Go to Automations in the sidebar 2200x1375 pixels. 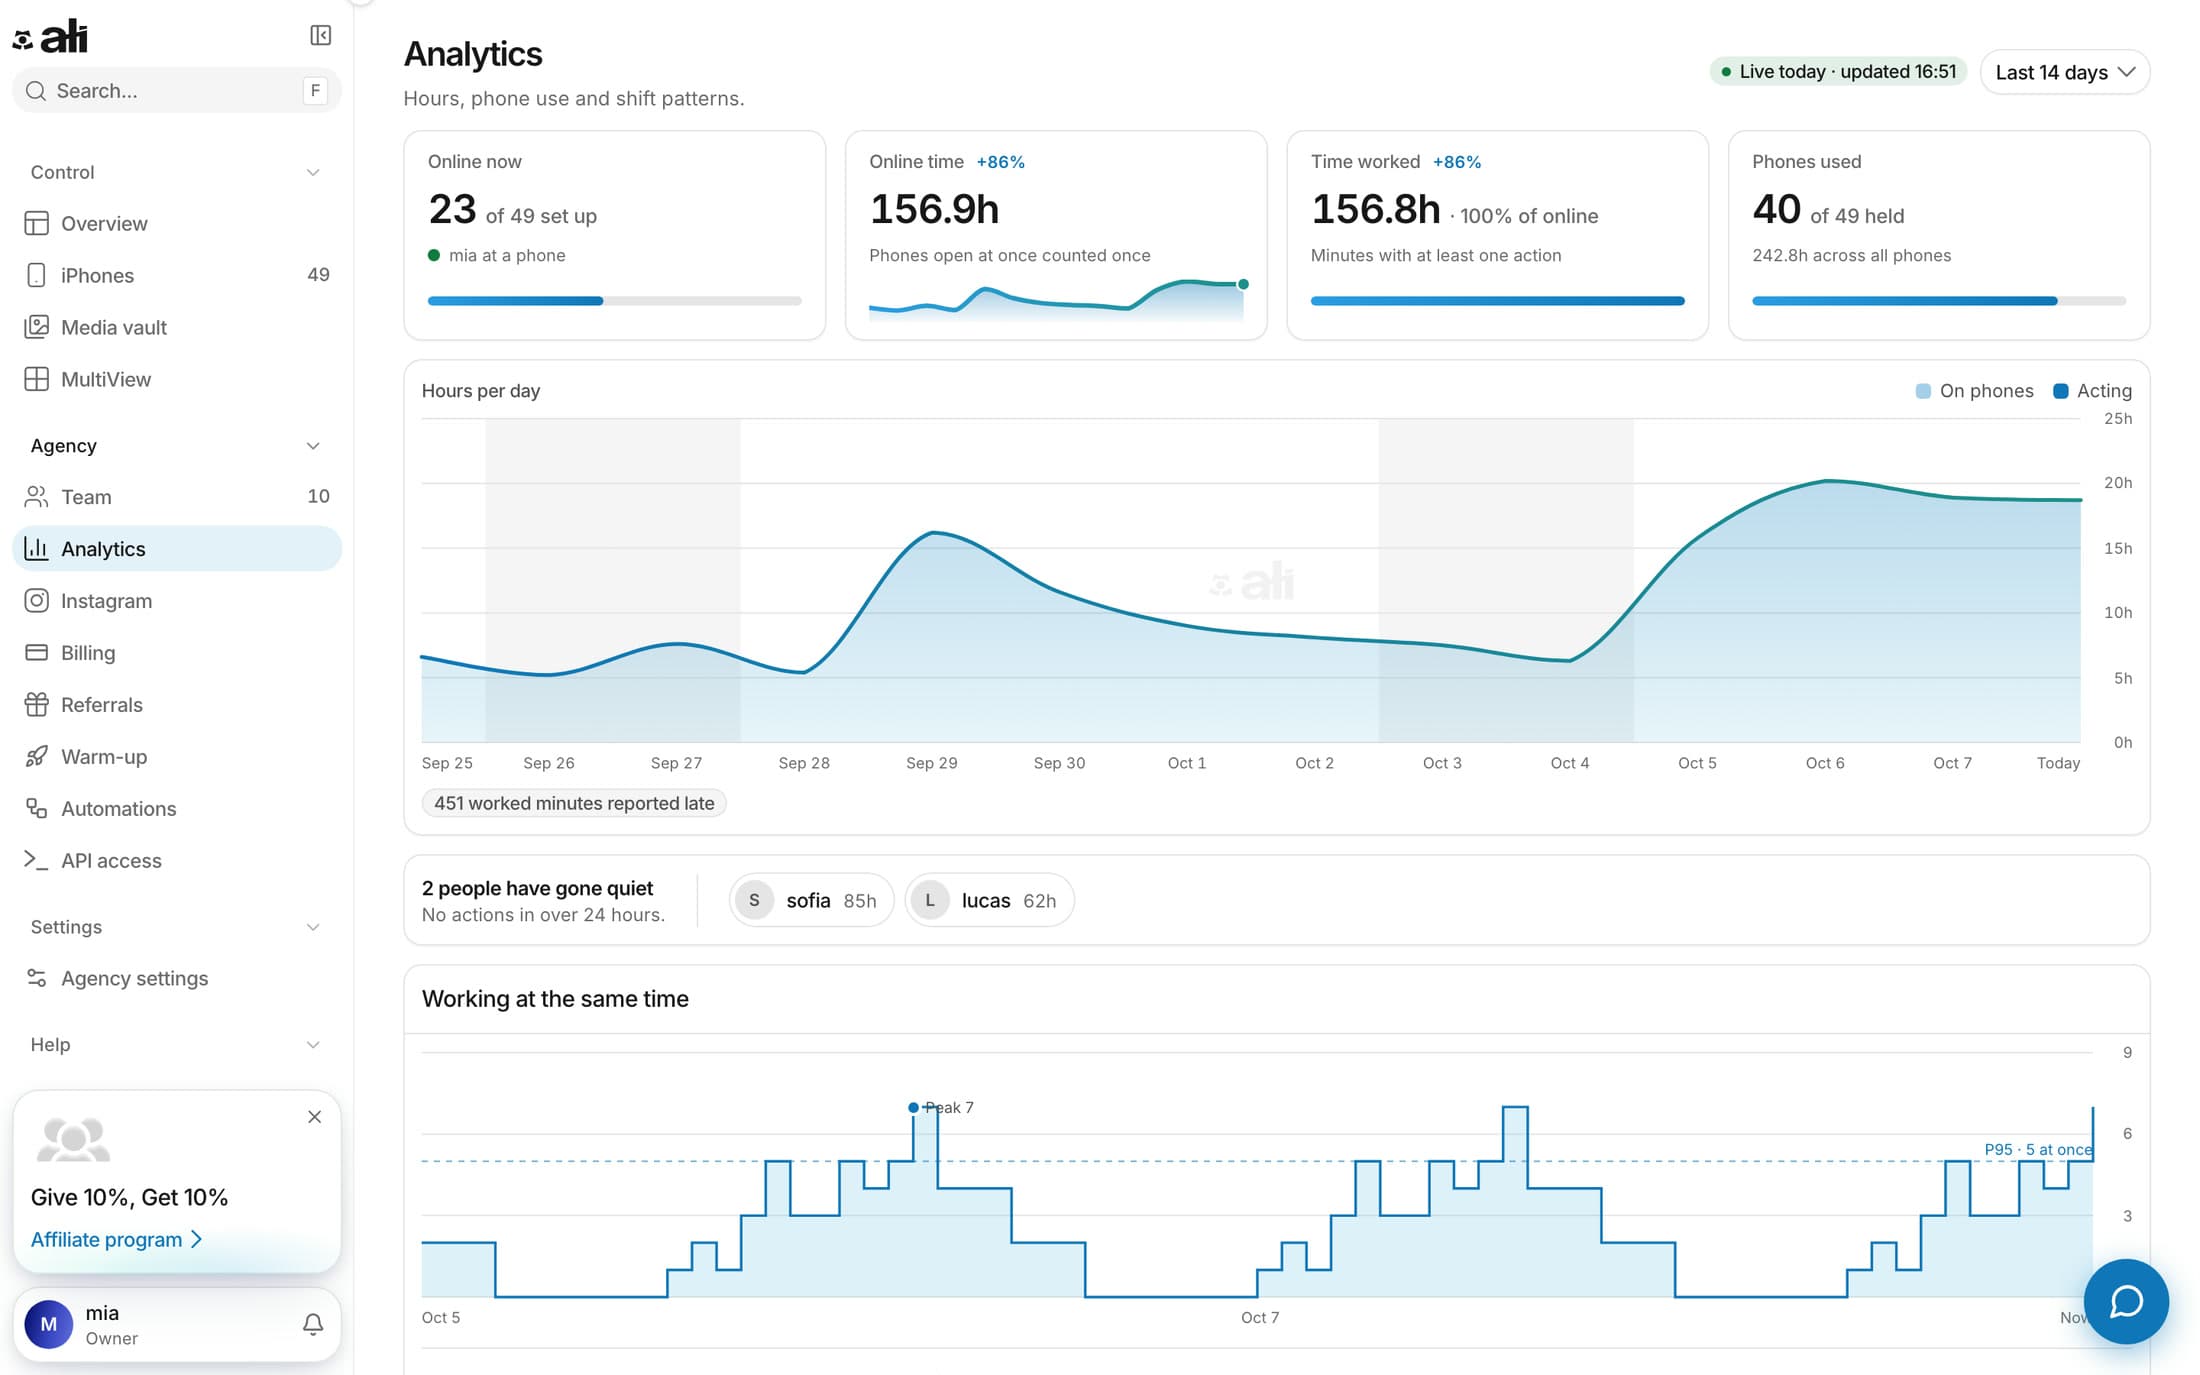(x=177, y=809)
